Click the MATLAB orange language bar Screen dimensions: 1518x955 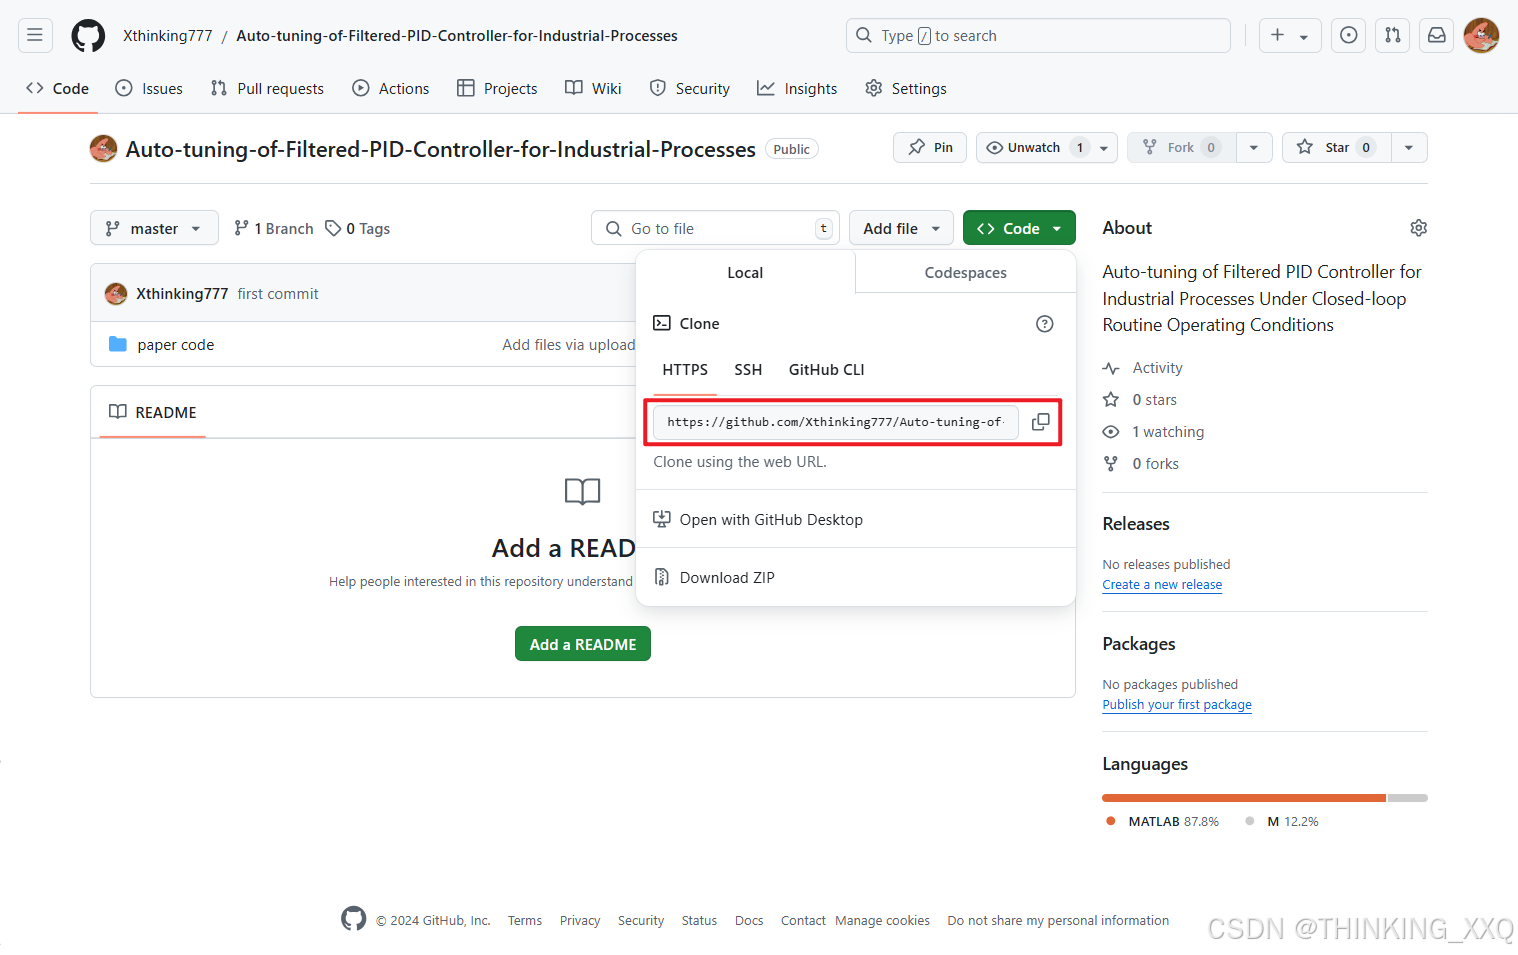coord(1244,798)
